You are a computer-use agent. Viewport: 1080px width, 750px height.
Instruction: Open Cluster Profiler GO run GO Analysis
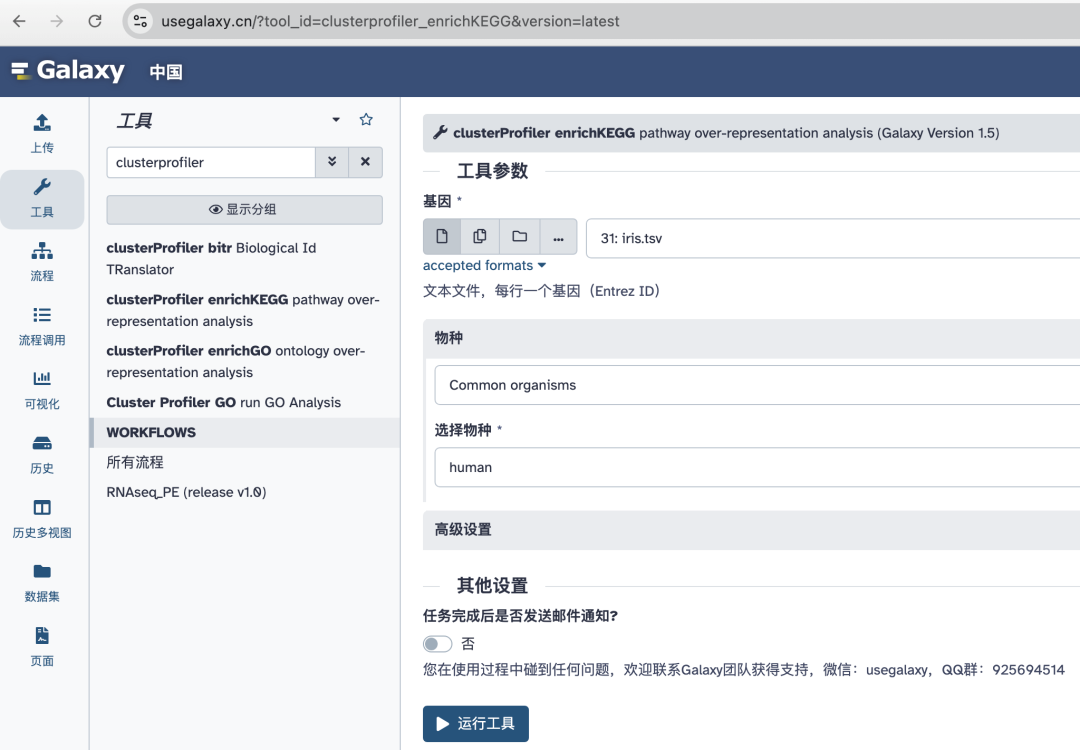pos(224,402)
